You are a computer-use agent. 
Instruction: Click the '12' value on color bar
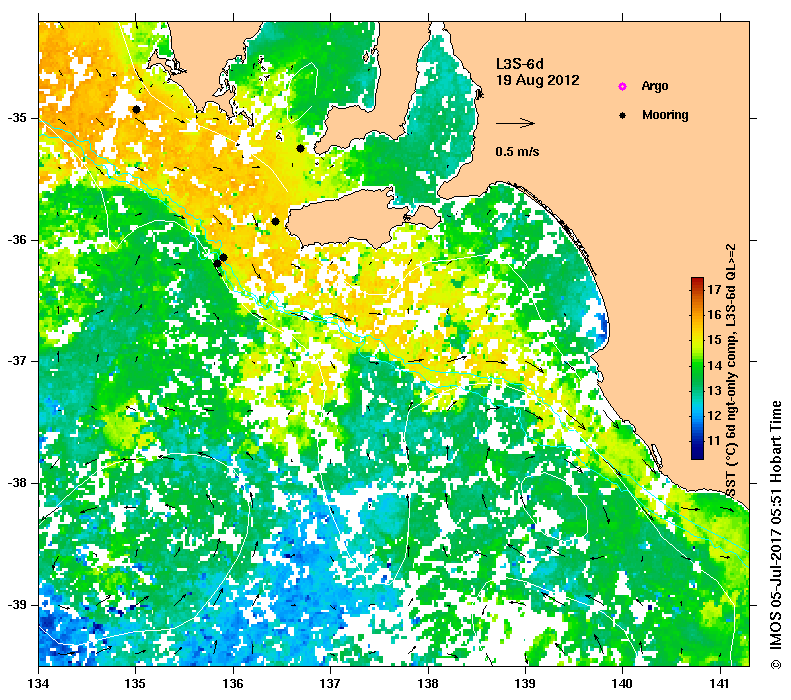tap(714, 416)
